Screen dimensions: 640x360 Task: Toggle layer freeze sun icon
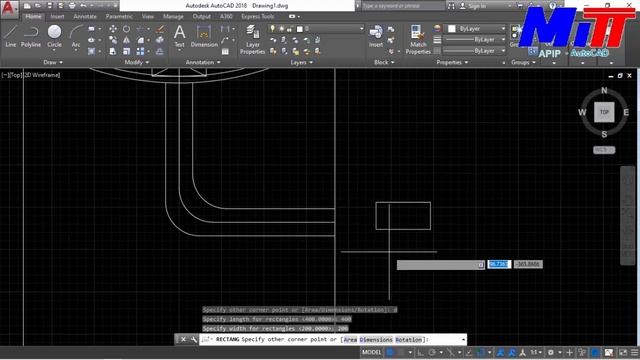click(281, 29)
